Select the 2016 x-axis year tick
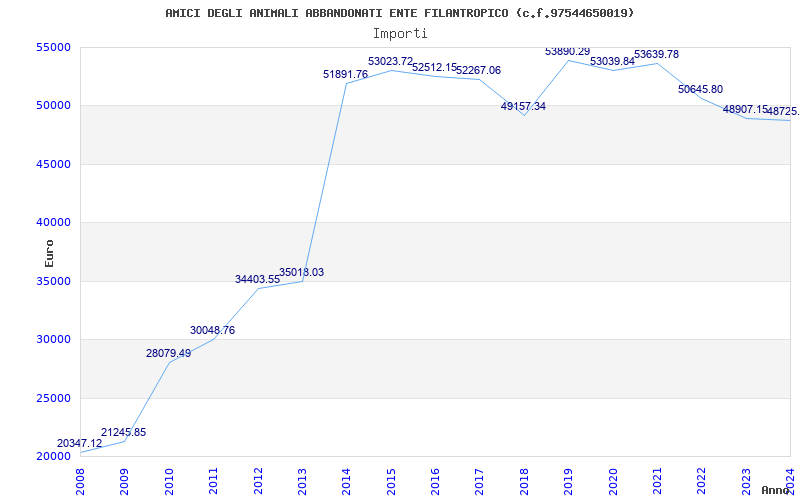 [435, 479]
